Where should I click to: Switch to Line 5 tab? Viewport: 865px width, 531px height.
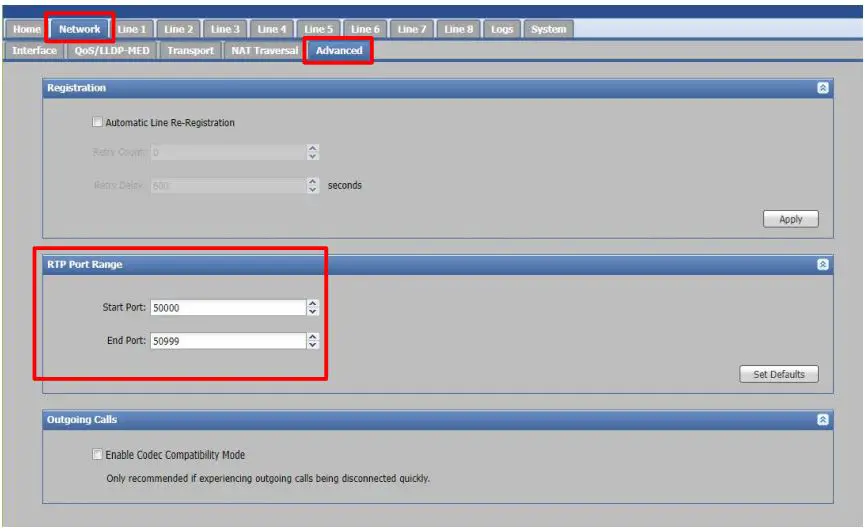[x=319, y=29]
